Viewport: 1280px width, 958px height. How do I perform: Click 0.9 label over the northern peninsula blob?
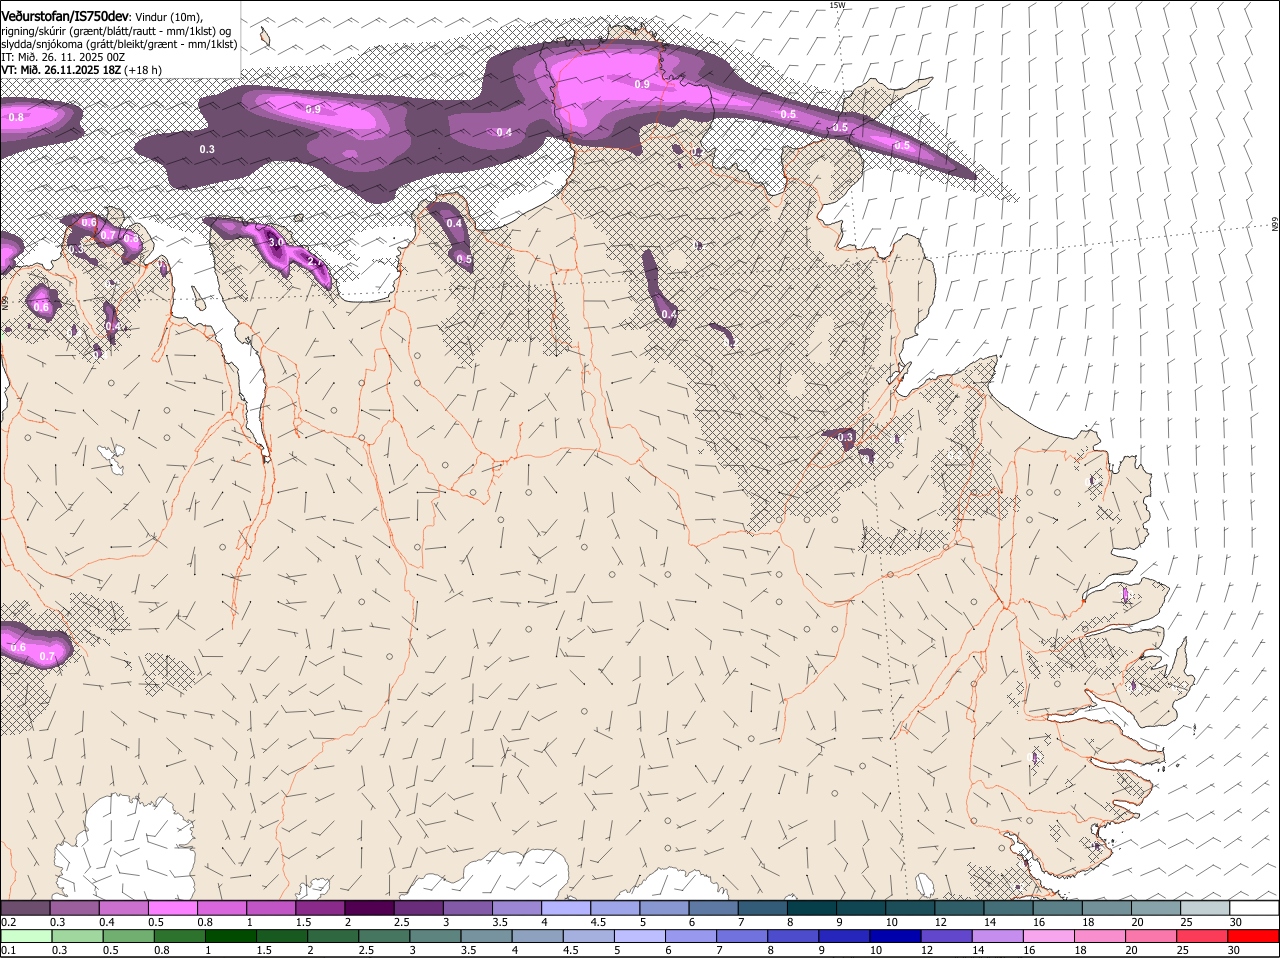click(642, 84)
